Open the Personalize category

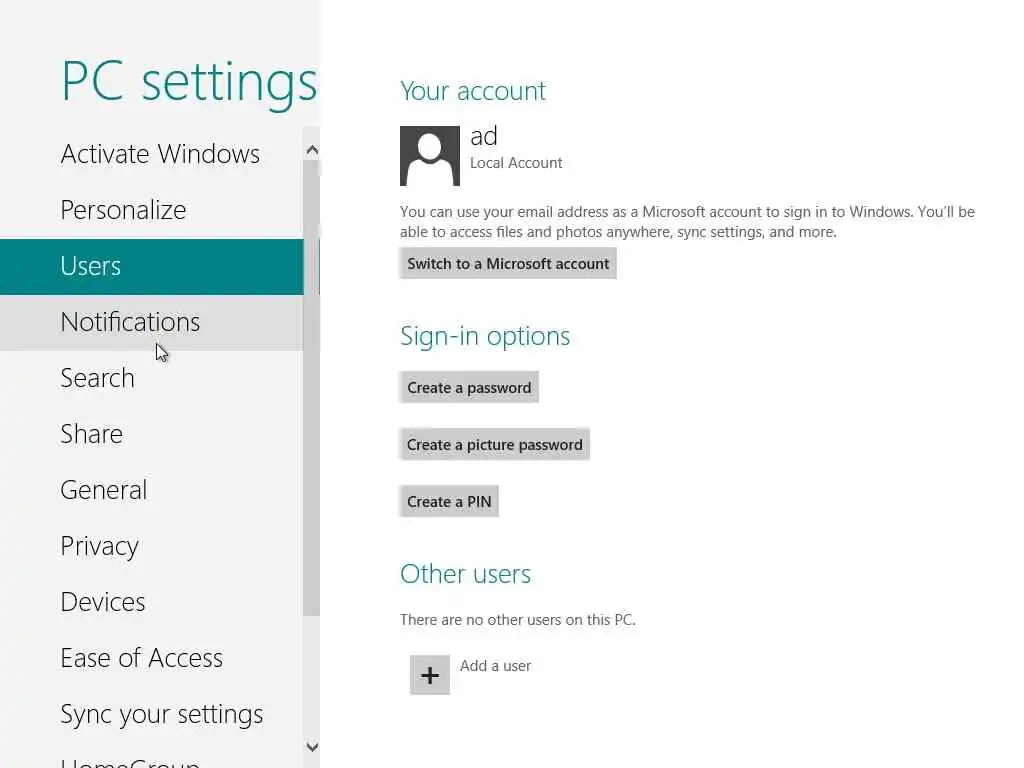pyautogui.click(x=152, y=210)
